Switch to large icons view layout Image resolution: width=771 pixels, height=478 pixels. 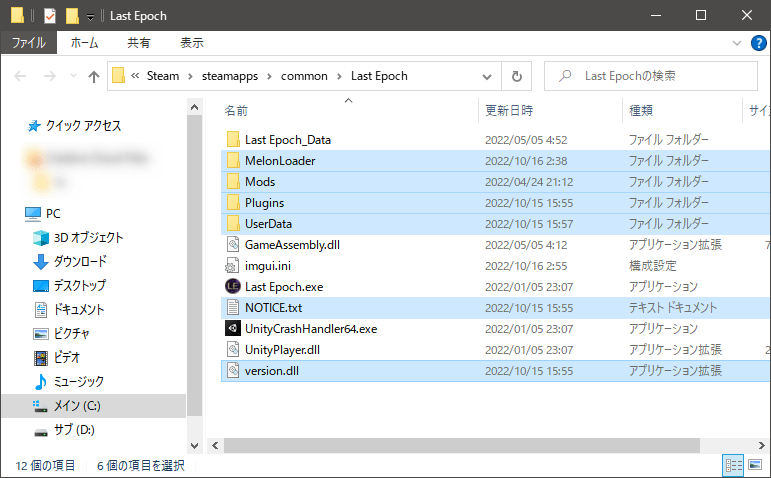pyautogui.click(x=755, y=465)
